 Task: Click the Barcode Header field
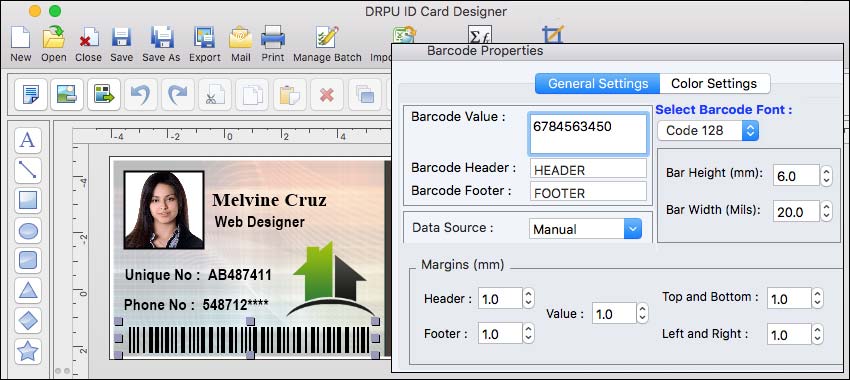tap(588, 169)
